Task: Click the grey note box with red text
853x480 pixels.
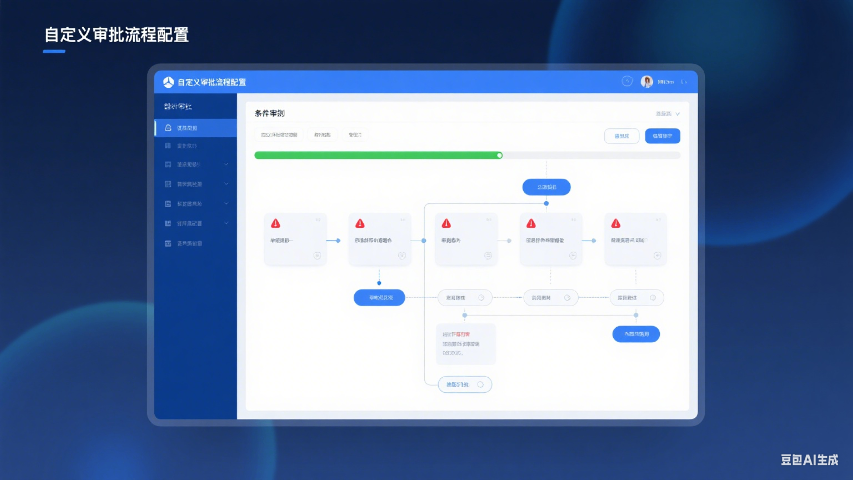Action: coord(466,344)
